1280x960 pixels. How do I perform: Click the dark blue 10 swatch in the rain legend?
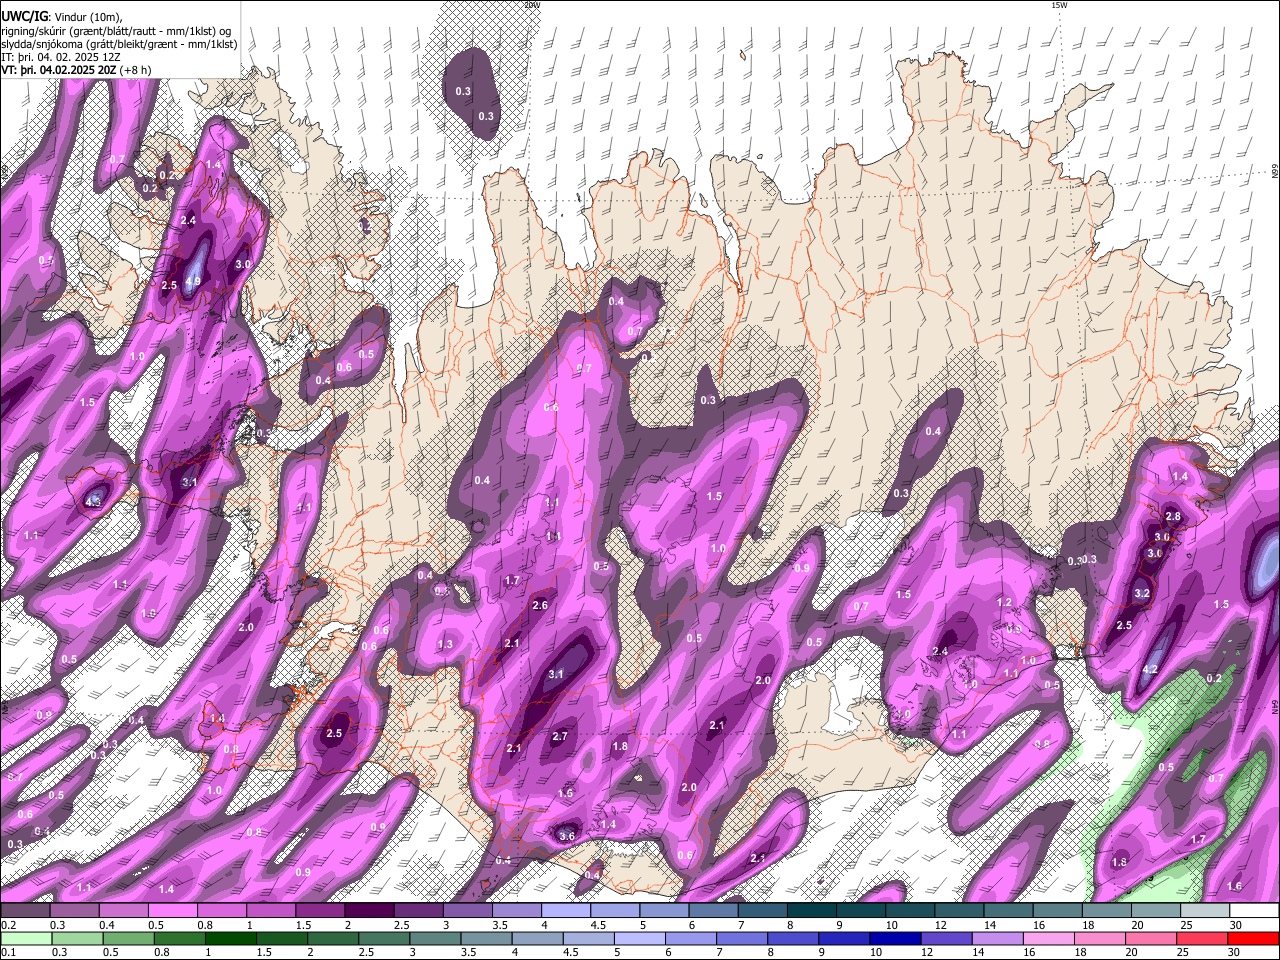pos(894,939)
